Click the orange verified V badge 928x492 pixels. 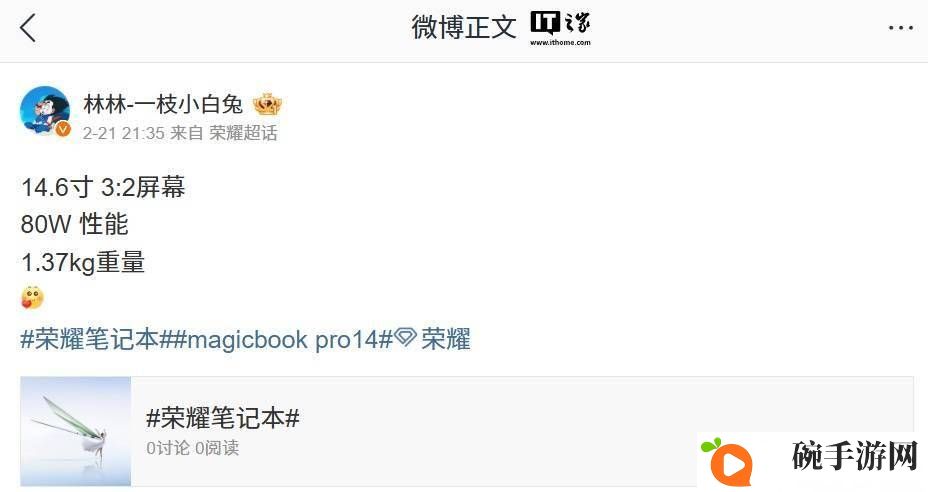click(63, 129)
